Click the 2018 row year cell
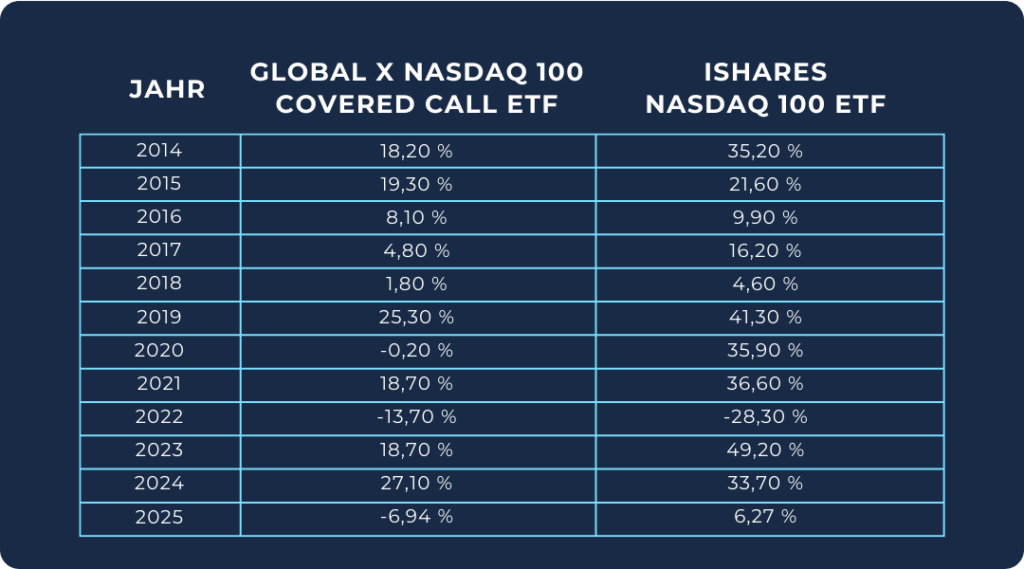Viewport: 1024px width, 569px height. click(x=159, y=284)
